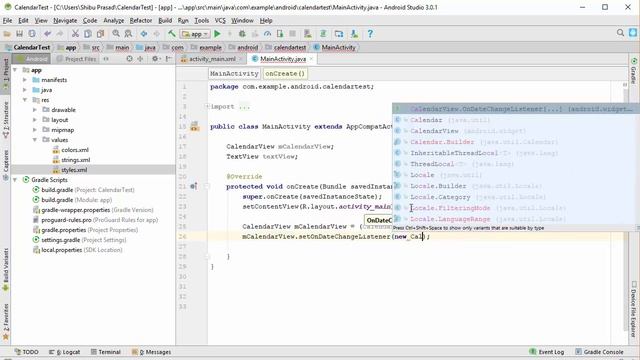The height and width of the screenshot is (360, 640).
Task: Open the Logcat tool window
Action: (64, 352)
